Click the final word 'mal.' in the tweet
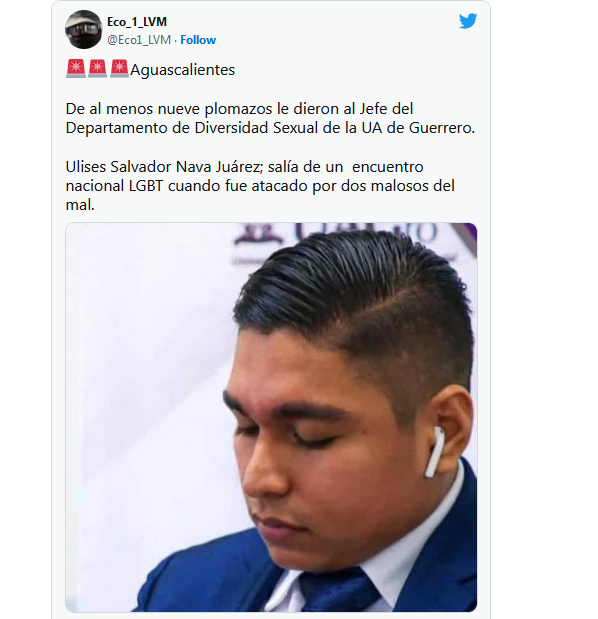Screen dimensions: 598x619 point(80,205)
